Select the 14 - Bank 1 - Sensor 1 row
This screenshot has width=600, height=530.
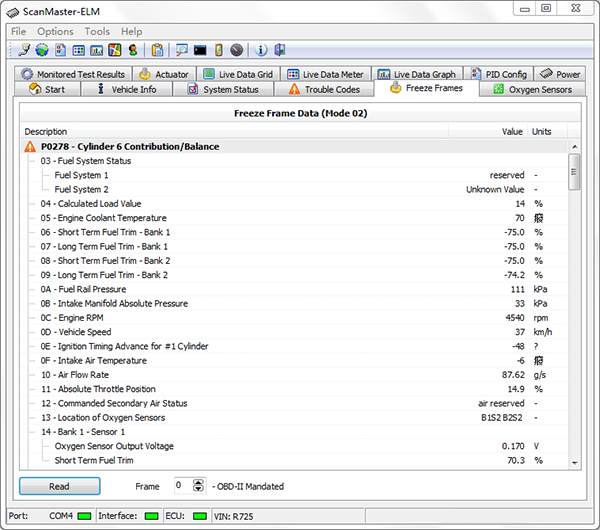(x=294, y=432)
